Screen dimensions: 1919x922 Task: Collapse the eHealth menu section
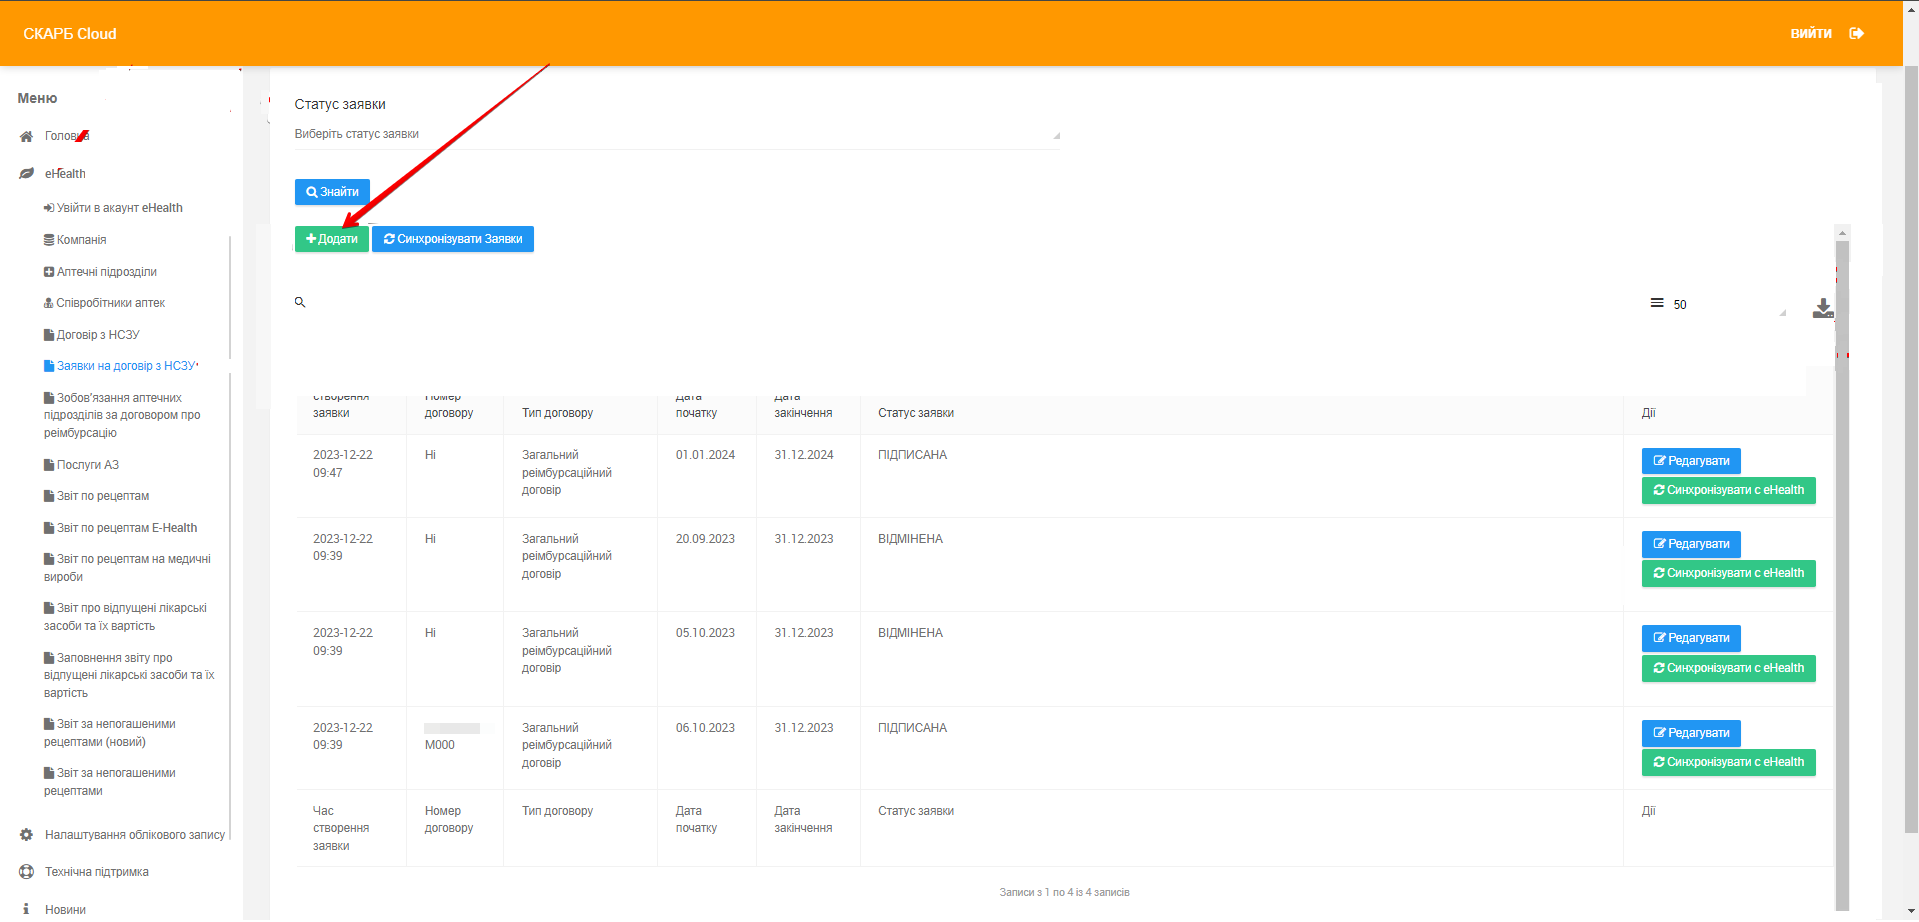pyautogui.click(x=65, y=174)
